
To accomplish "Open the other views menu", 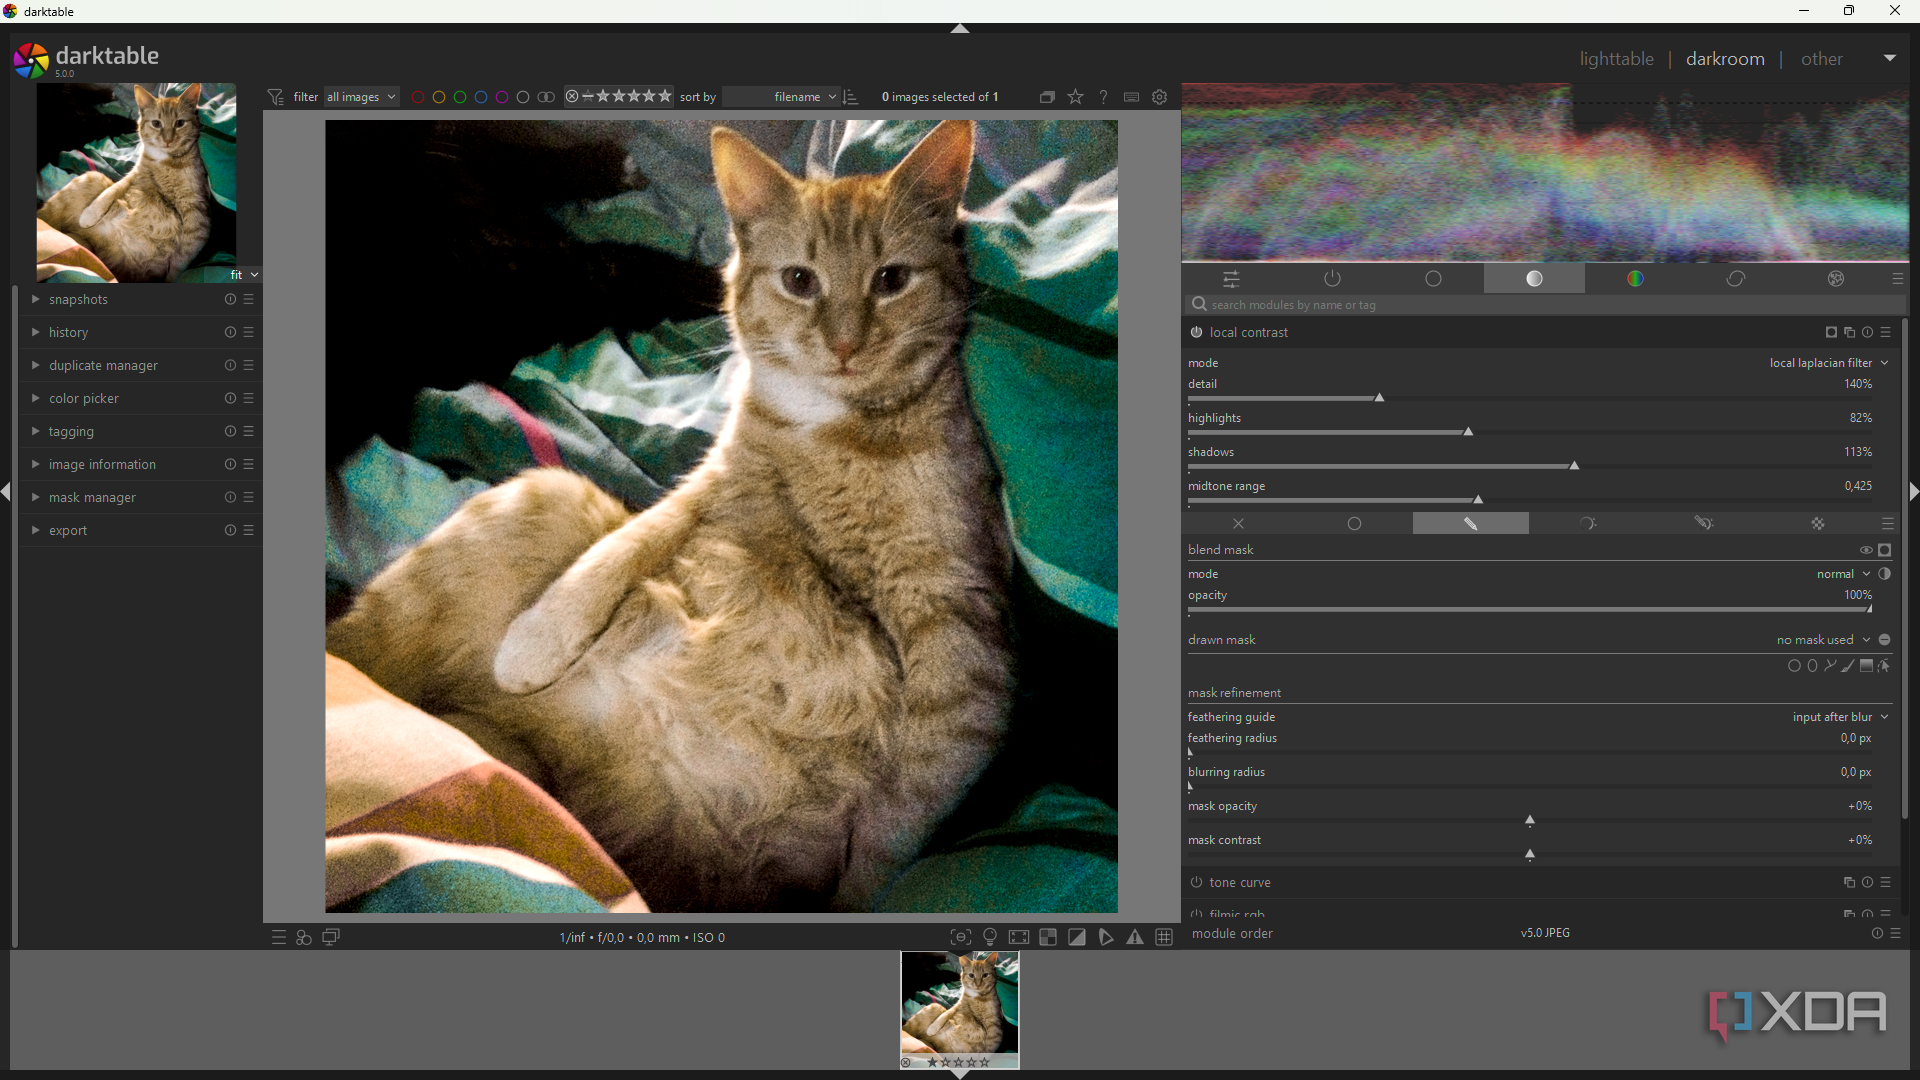I will [1821, 59].
